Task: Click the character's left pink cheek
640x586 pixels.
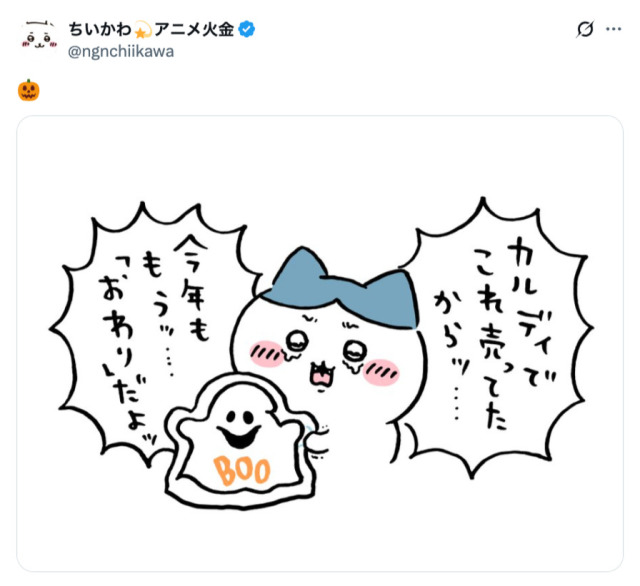Action: coord(267,353)
